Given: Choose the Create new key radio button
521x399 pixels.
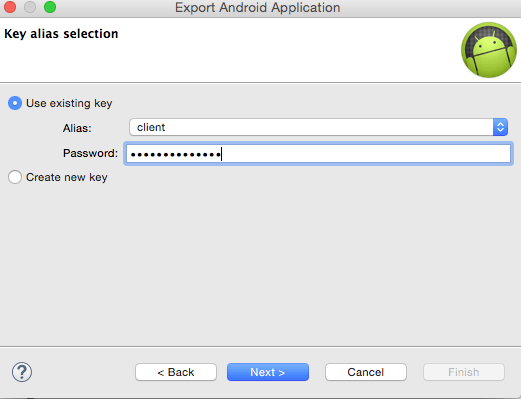Looking at the screenshot, I should [x=15, y=177].
